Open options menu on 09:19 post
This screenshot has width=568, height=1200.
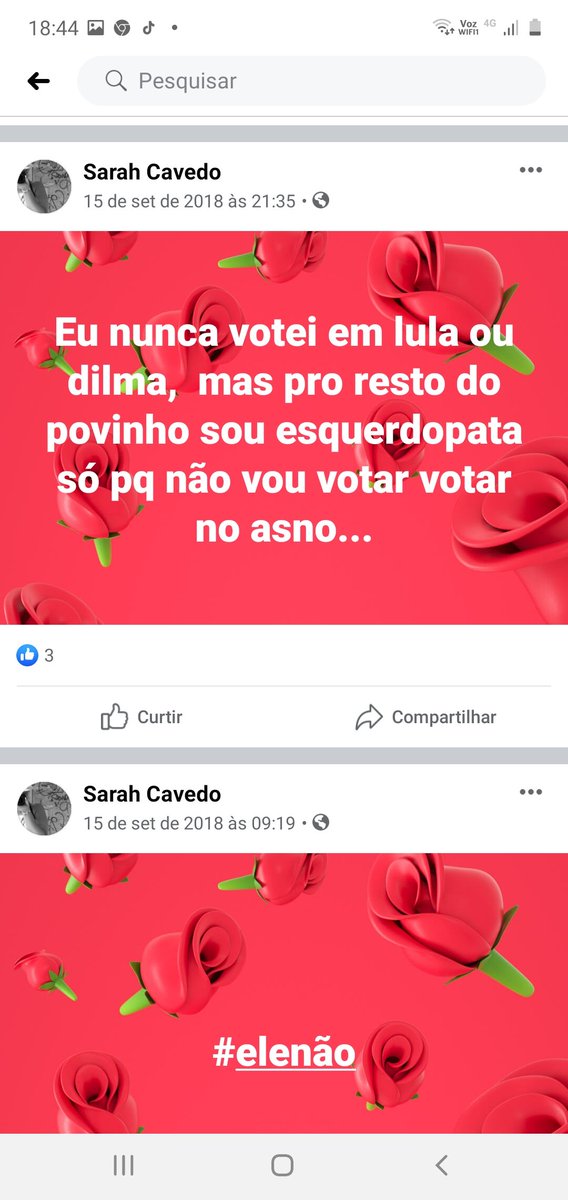tap(530, 792)
